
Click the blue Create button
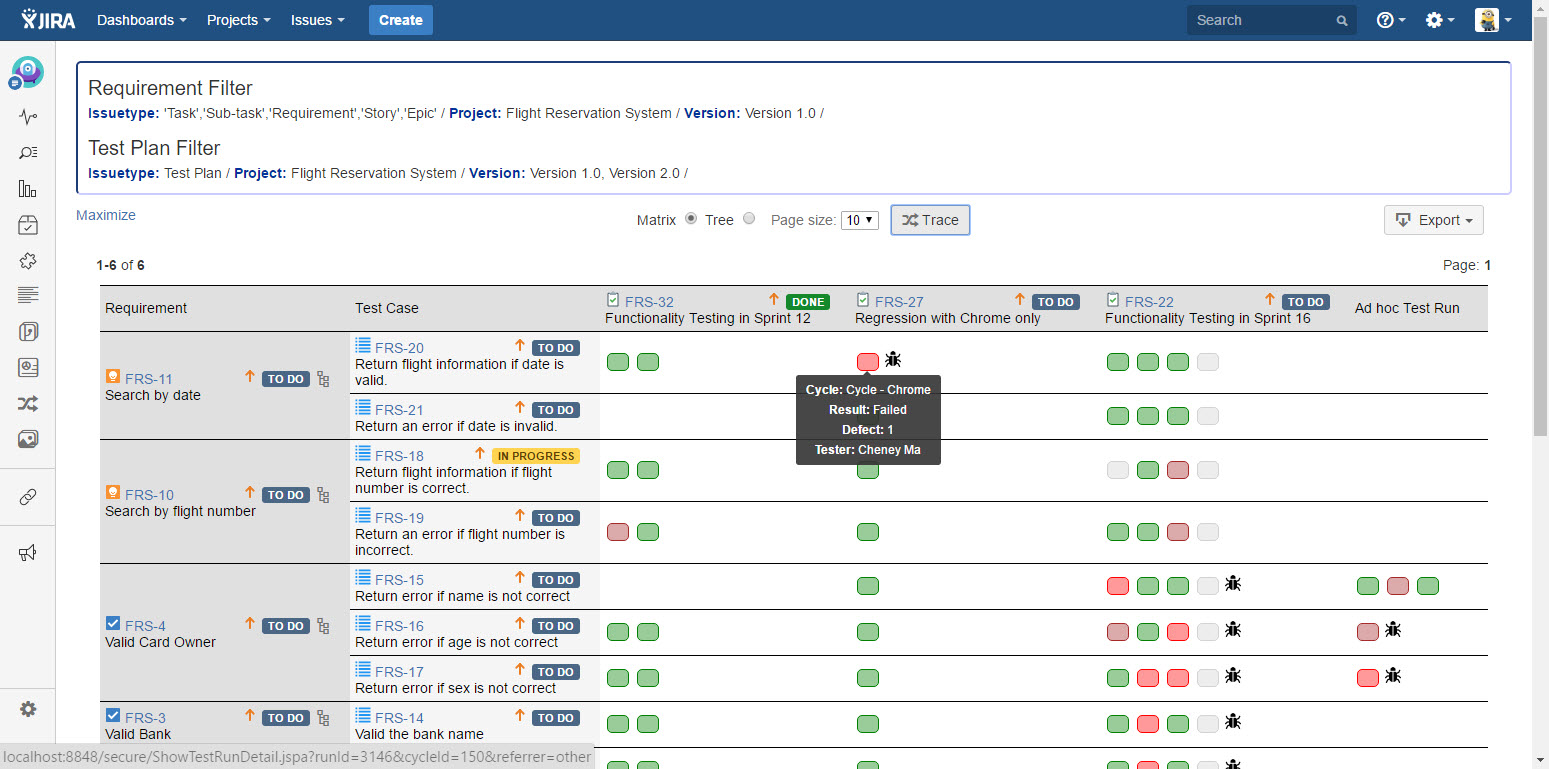[x=400, y=20]
